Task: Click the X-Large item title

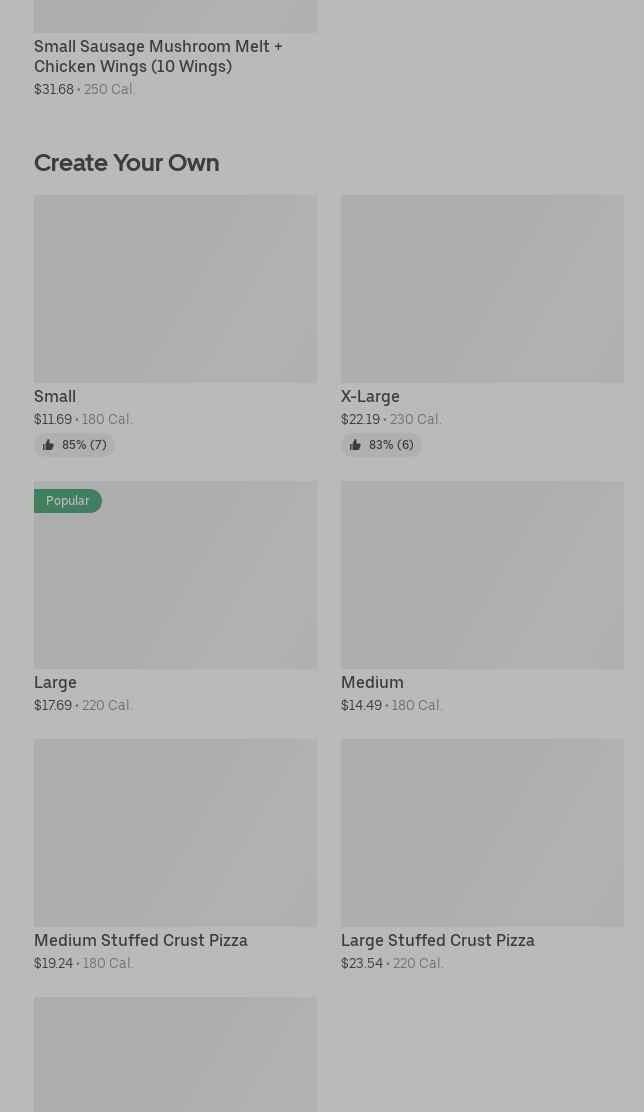Action: click(370, 396)
